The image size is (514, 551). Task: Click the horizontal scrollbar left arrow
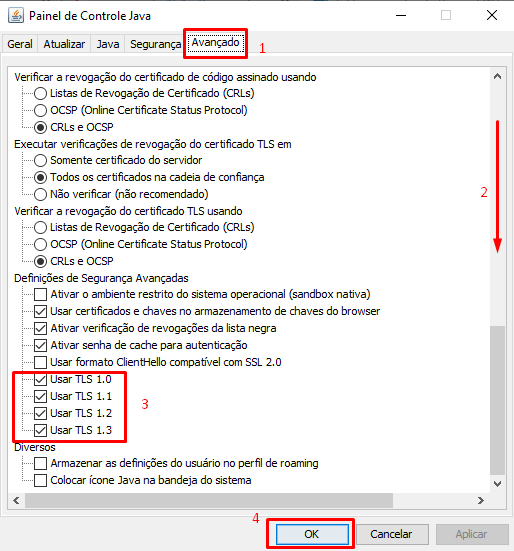[16, 500]
